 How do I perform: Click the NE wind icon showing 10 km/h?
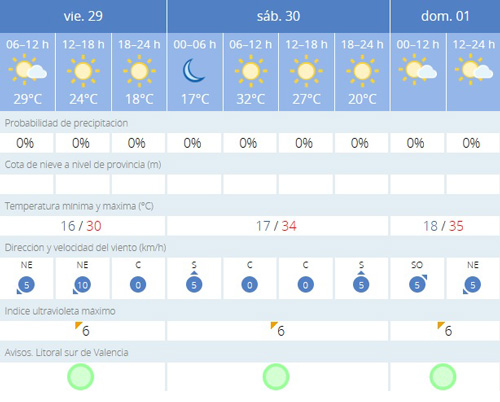82,285
